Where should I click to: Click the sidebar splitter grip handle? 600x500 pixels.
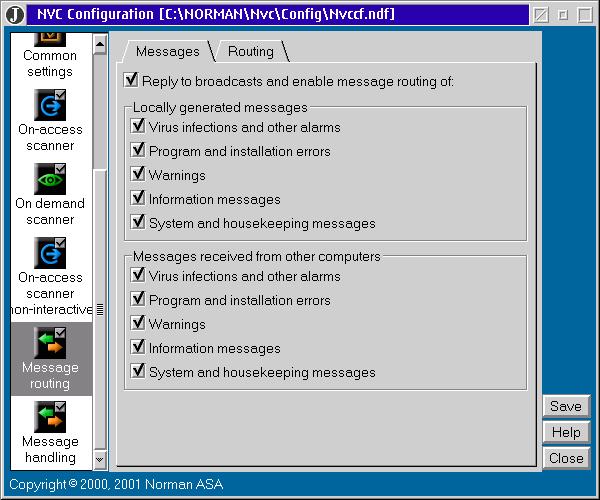pyautogui.click(x=100, y=309)
